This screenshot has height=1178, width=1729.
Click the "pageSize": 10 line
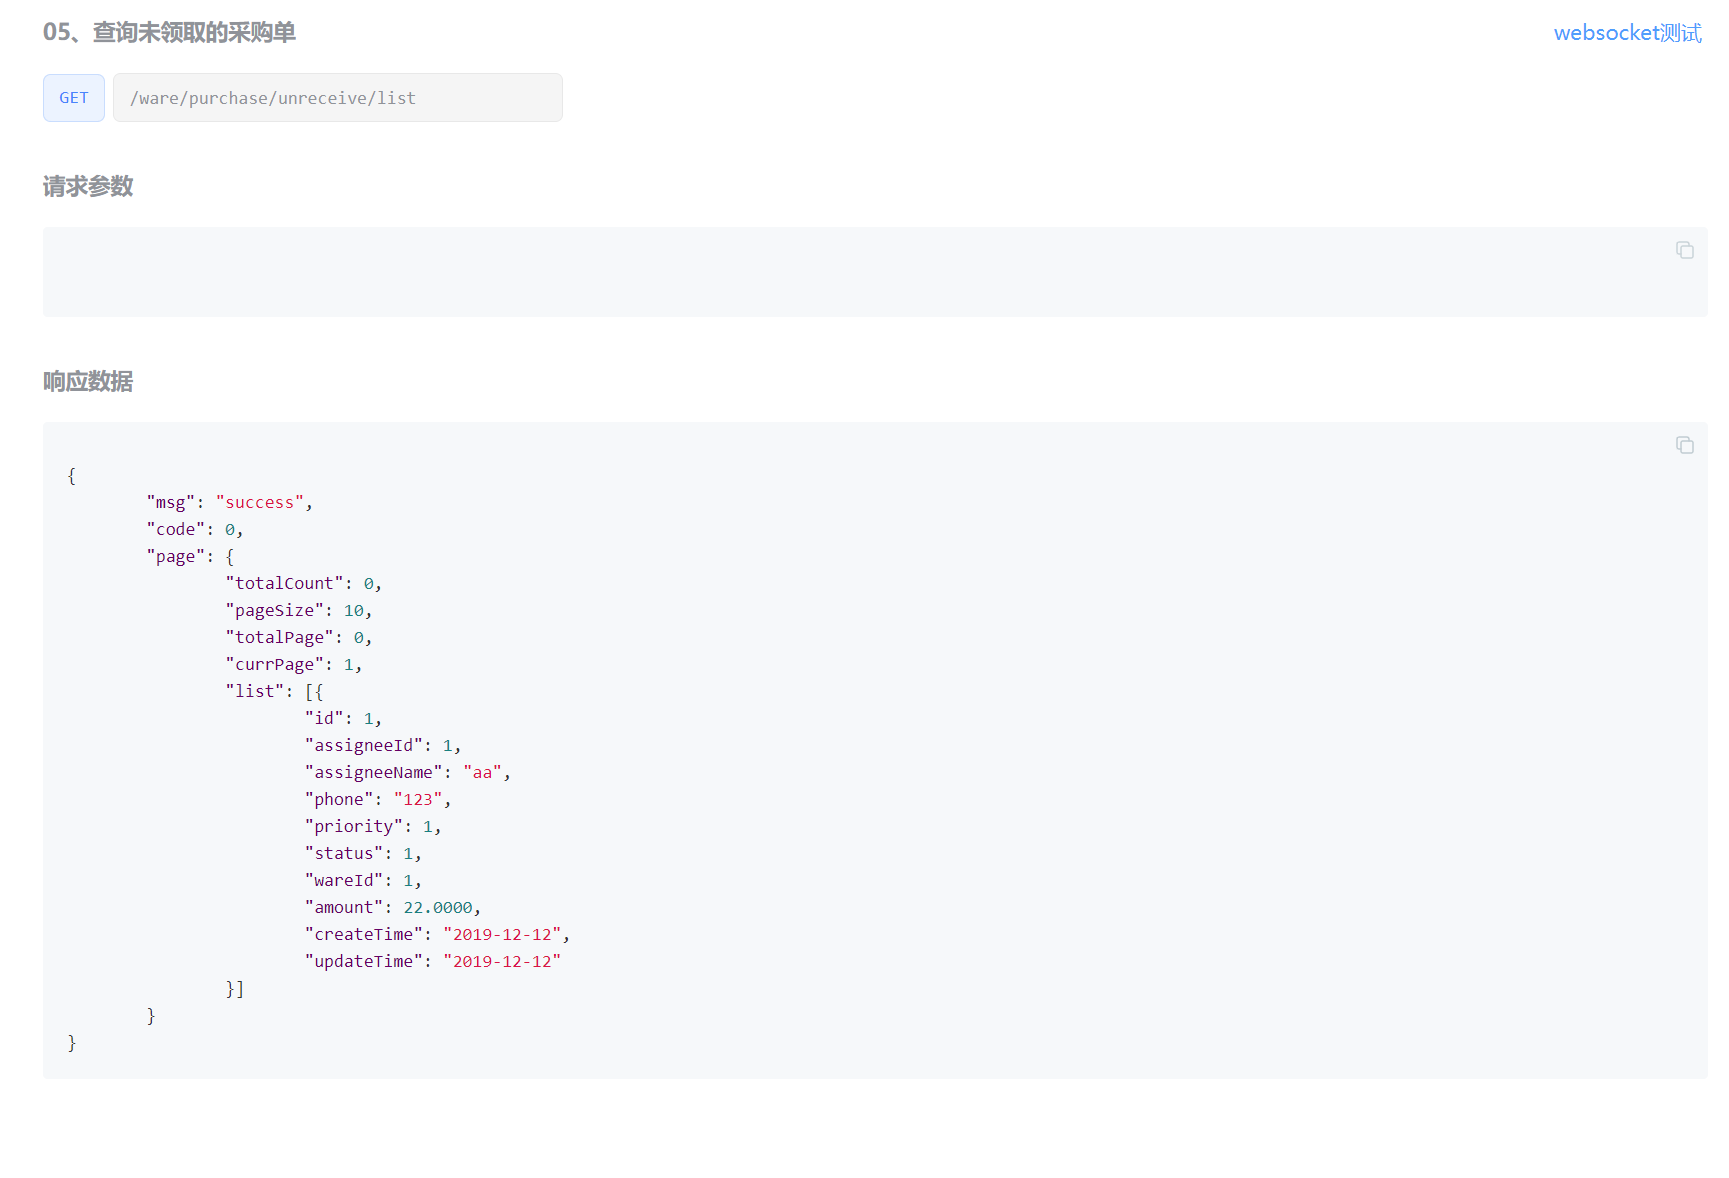299,611
